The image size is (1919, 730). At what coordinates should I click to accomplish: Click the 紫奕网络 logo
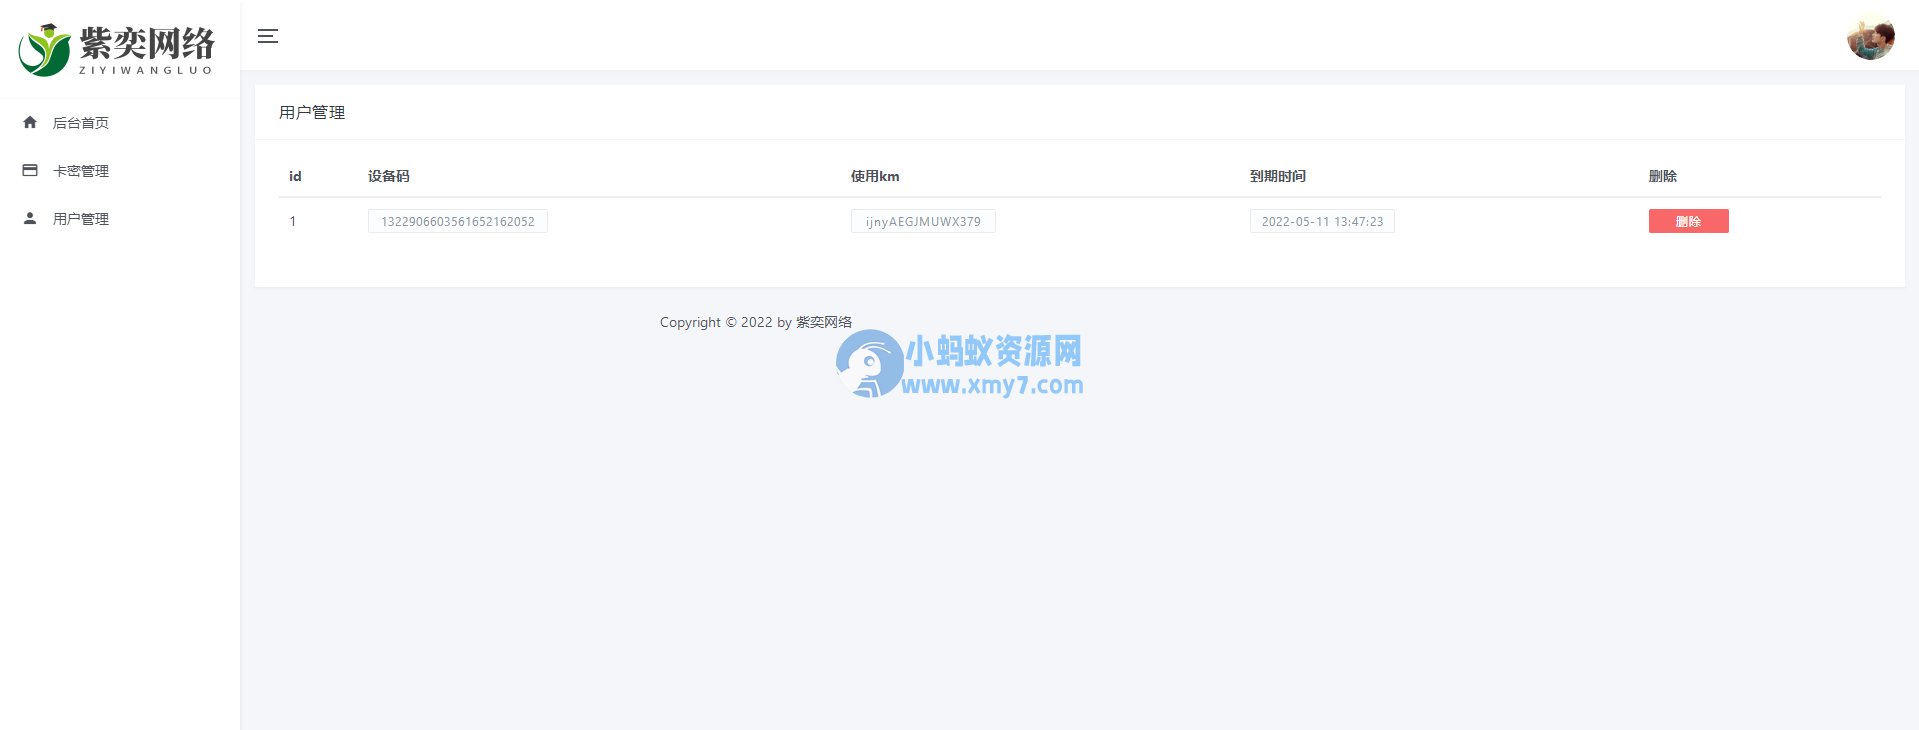tap(116, 49)
